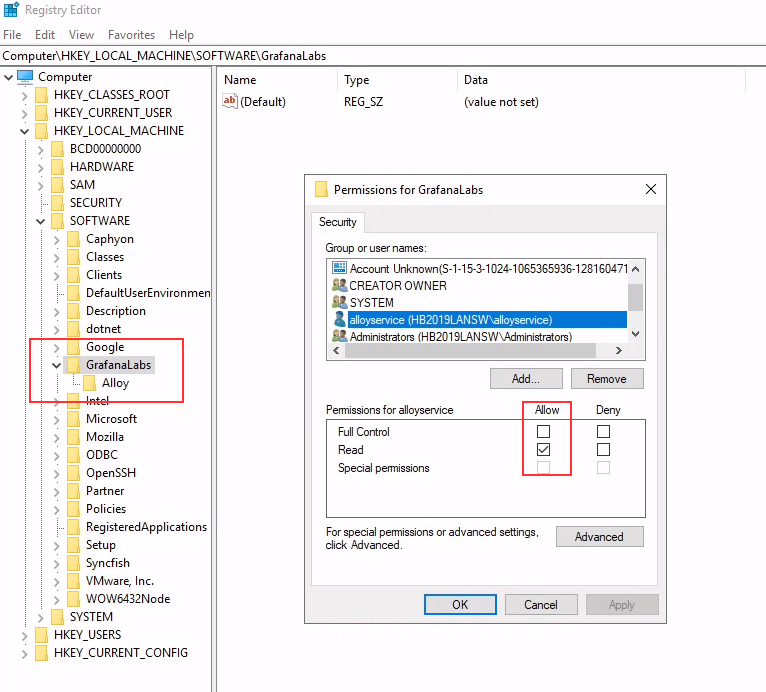This screenshot has height=692, width=766.
Task: Click the SOFTWARE folder icon
Action: (x=58, y=221)
